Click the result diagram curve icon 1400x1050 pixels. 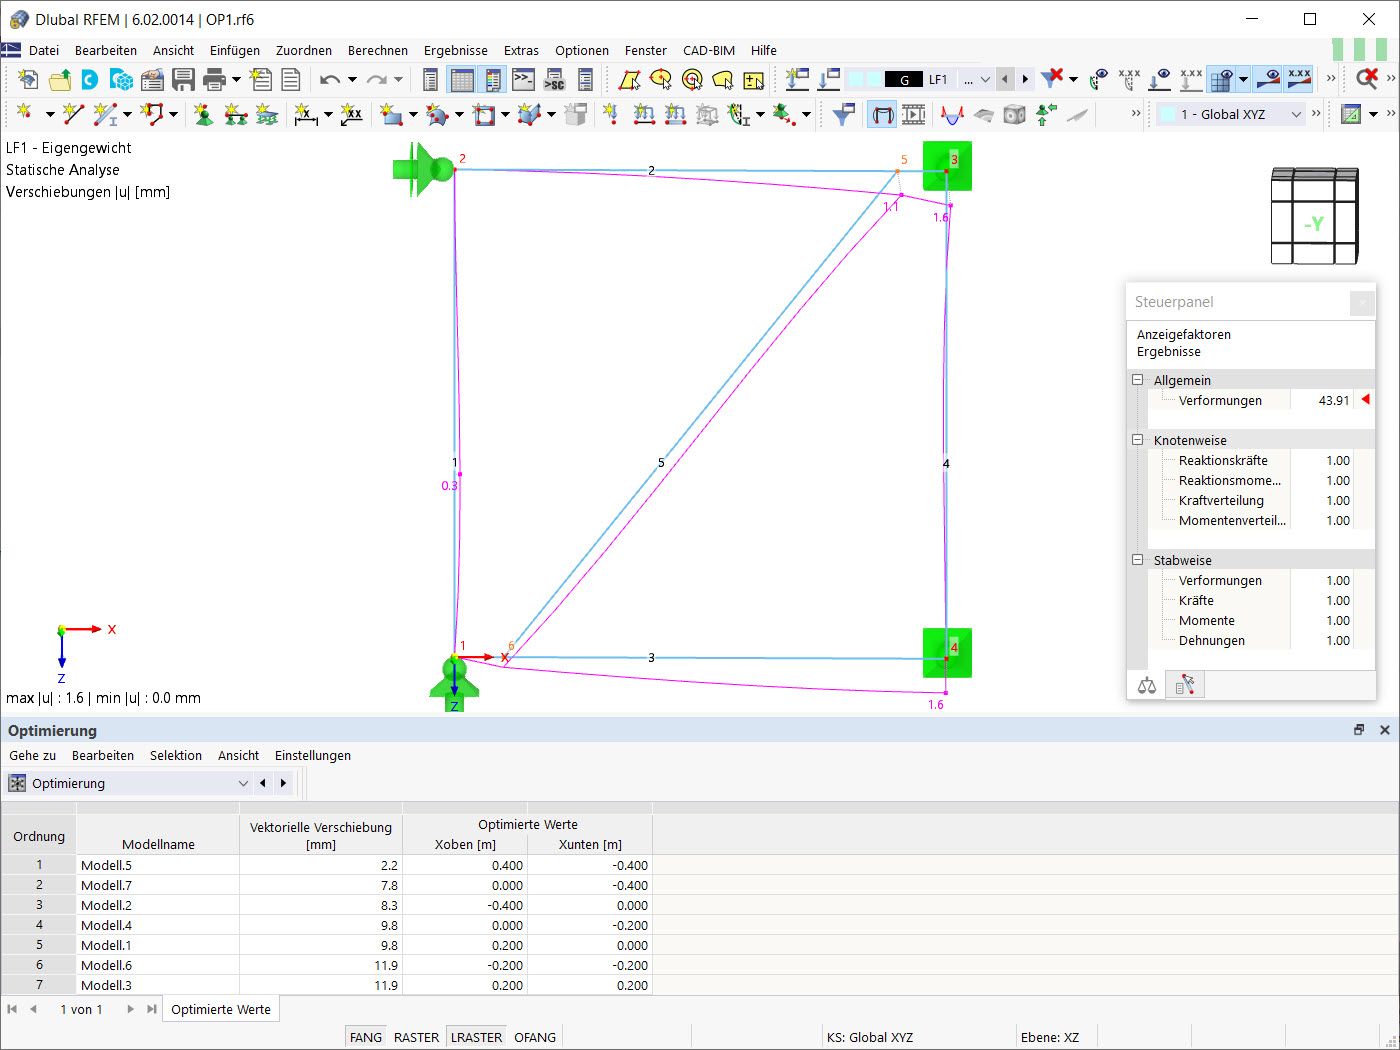point(951,115)
